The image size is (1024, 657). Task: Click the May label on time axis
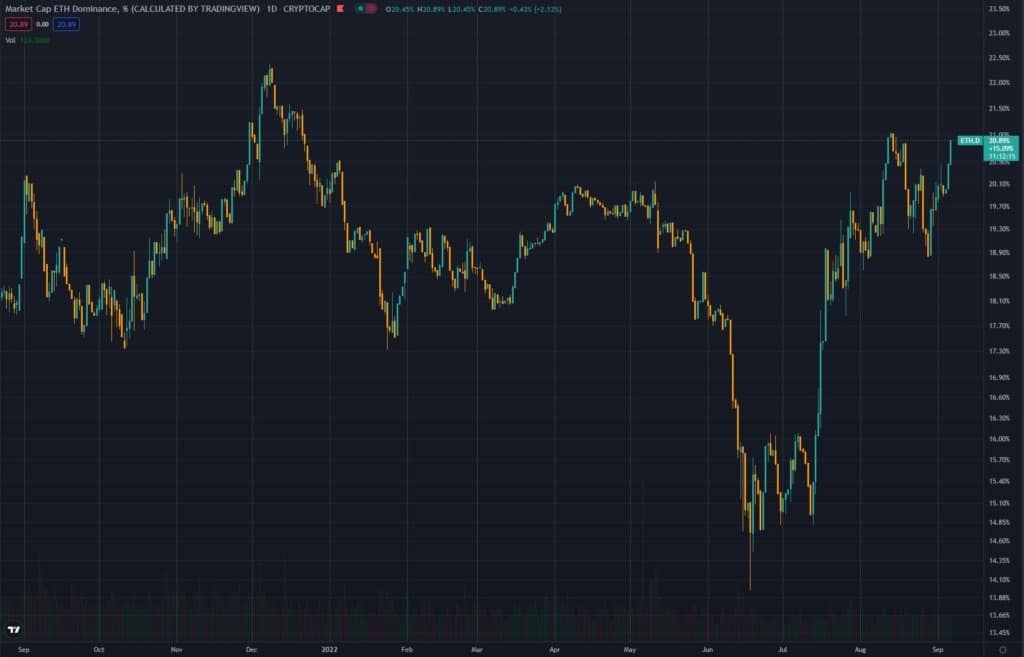(630, 650)
